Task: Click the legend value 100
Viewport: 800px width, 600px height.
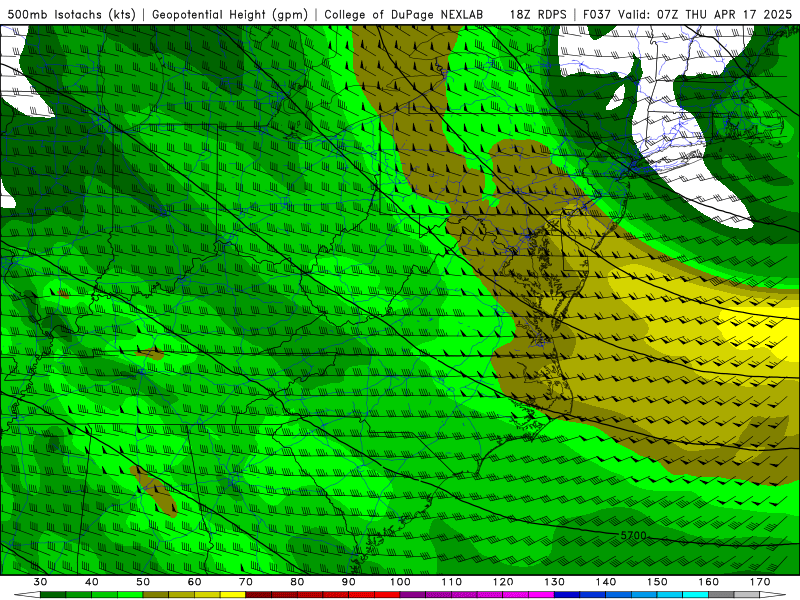Action: pos(400,582)
